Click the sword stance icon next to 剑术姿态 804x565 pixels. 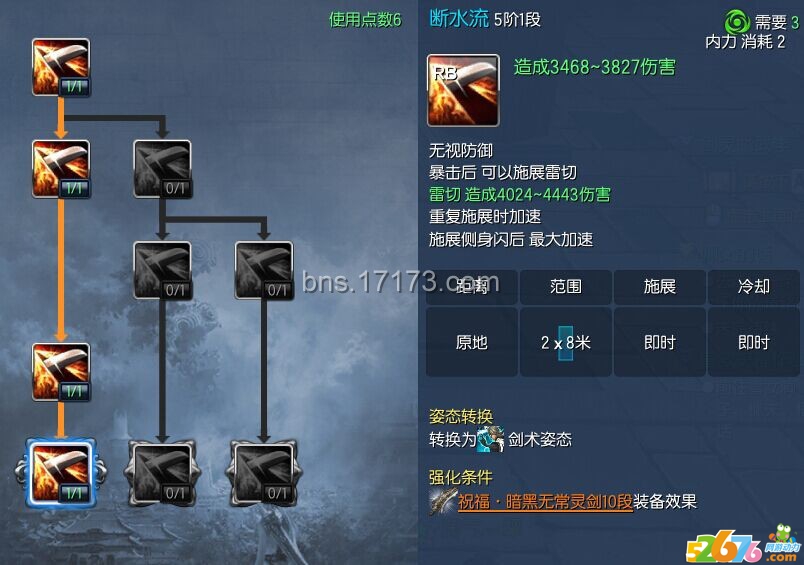[491, 439]
